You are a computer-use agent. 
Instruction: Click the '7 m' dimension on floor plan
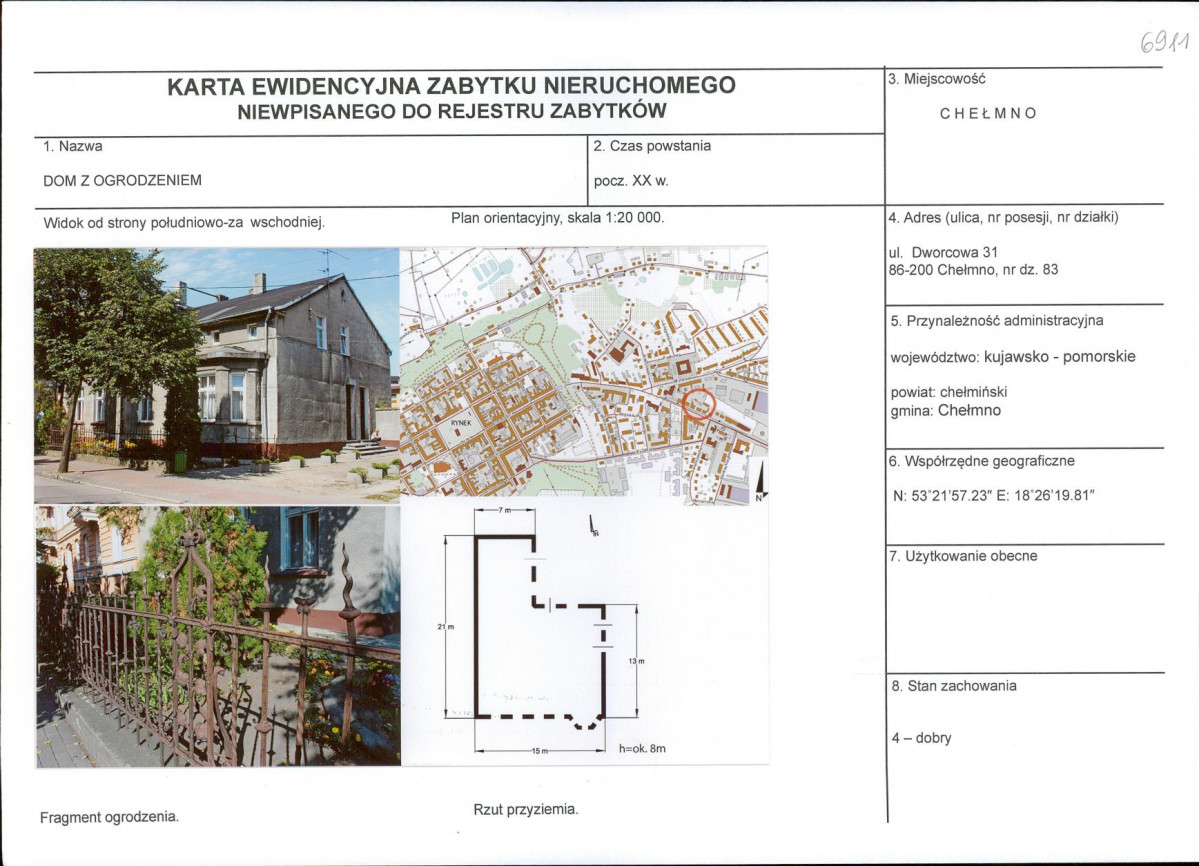(505, 510)
